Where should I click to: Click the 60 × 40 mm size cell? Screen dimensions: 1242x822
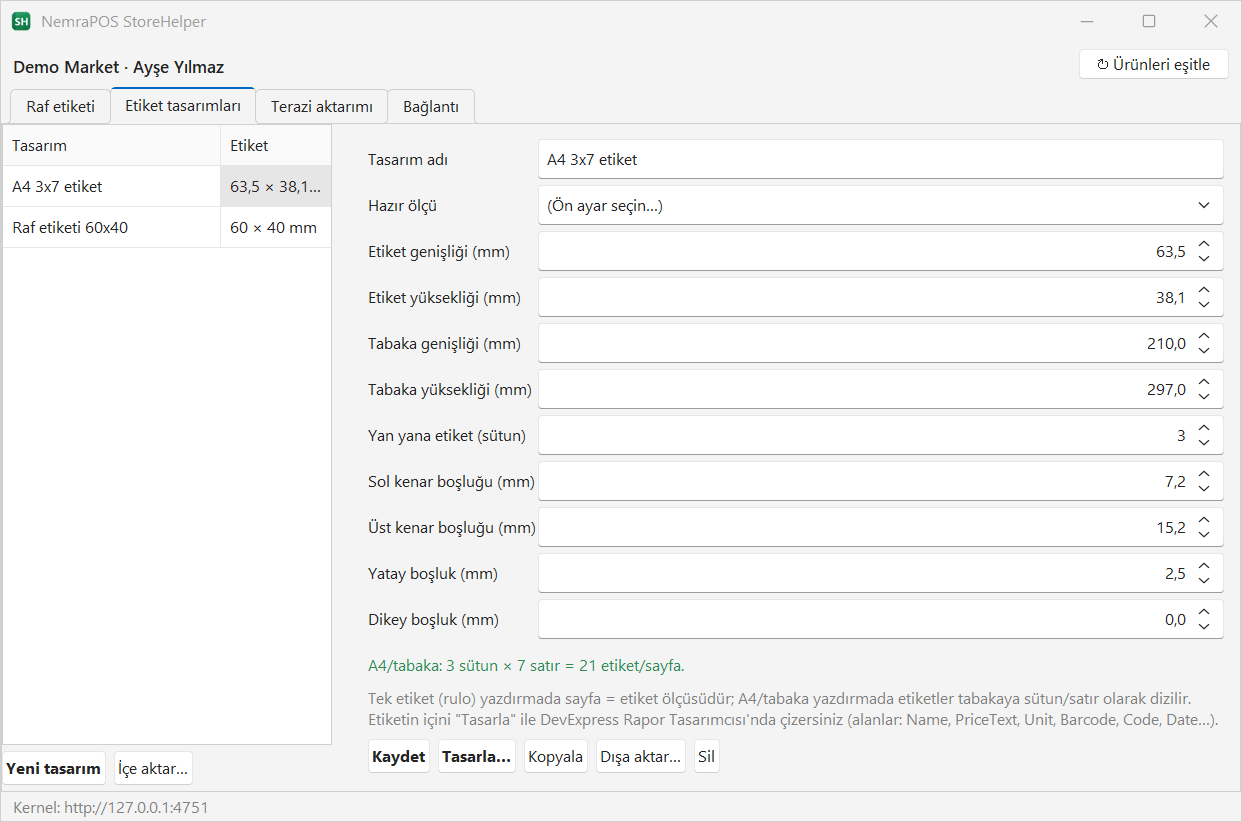point(276,227)
